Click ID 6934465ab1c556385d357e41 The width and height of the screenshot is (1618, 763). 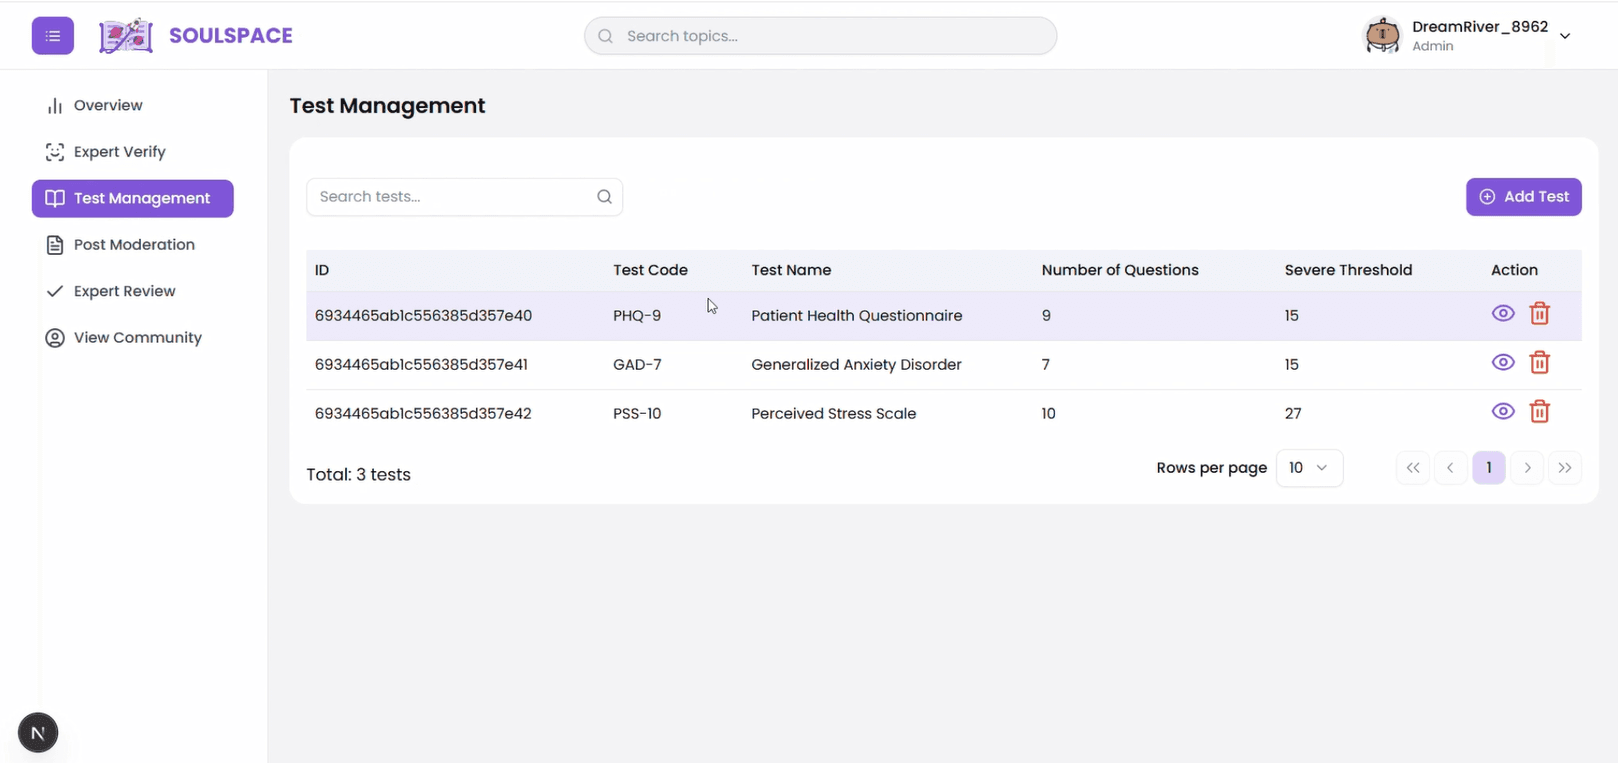(x=421, y=365)
